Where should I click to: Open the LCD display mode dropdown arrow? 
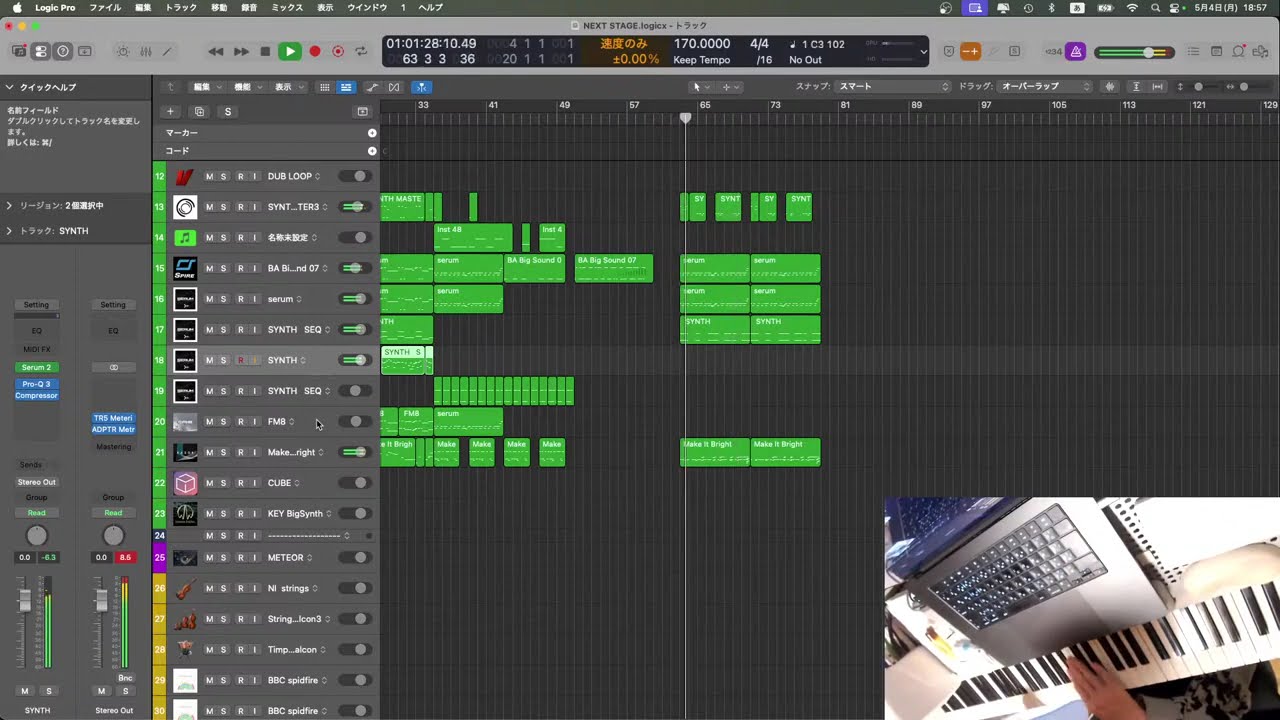pos(922,51)
